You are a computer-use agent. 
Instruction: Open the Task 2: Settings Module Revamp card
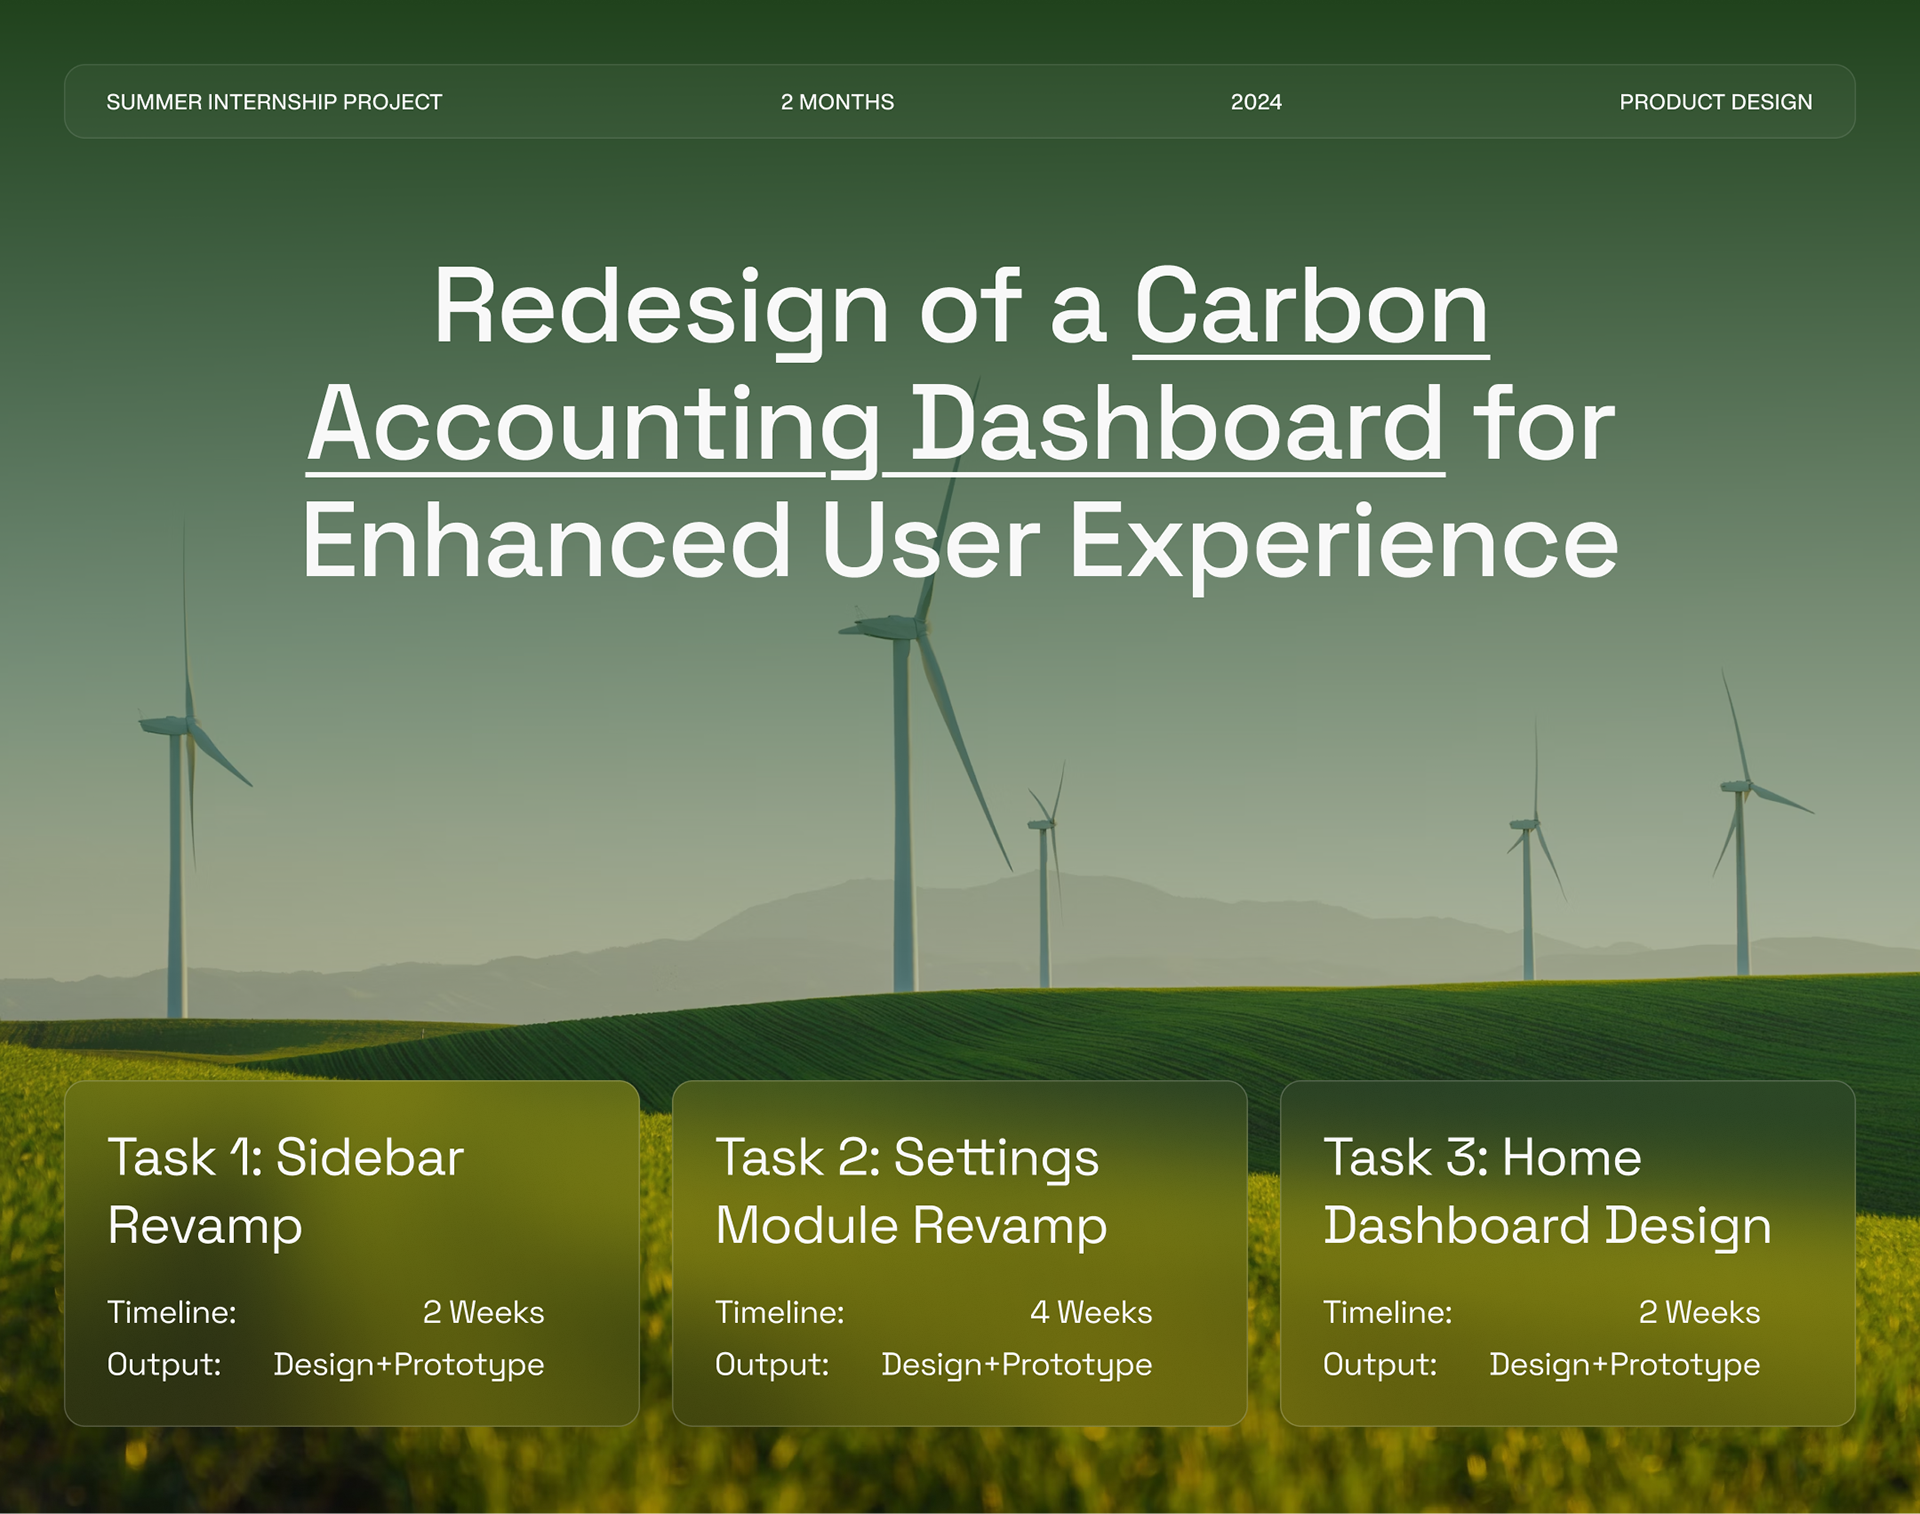[960, 1253]
